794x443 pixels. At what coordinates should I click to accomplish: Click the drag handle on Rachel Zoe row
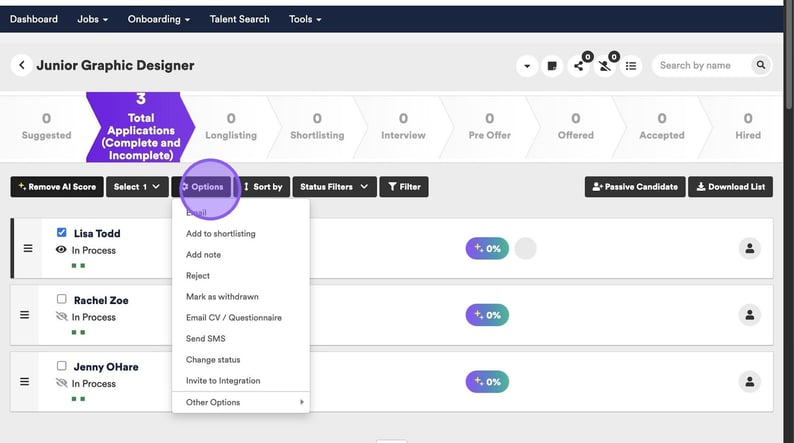click(x=25, y=314)
